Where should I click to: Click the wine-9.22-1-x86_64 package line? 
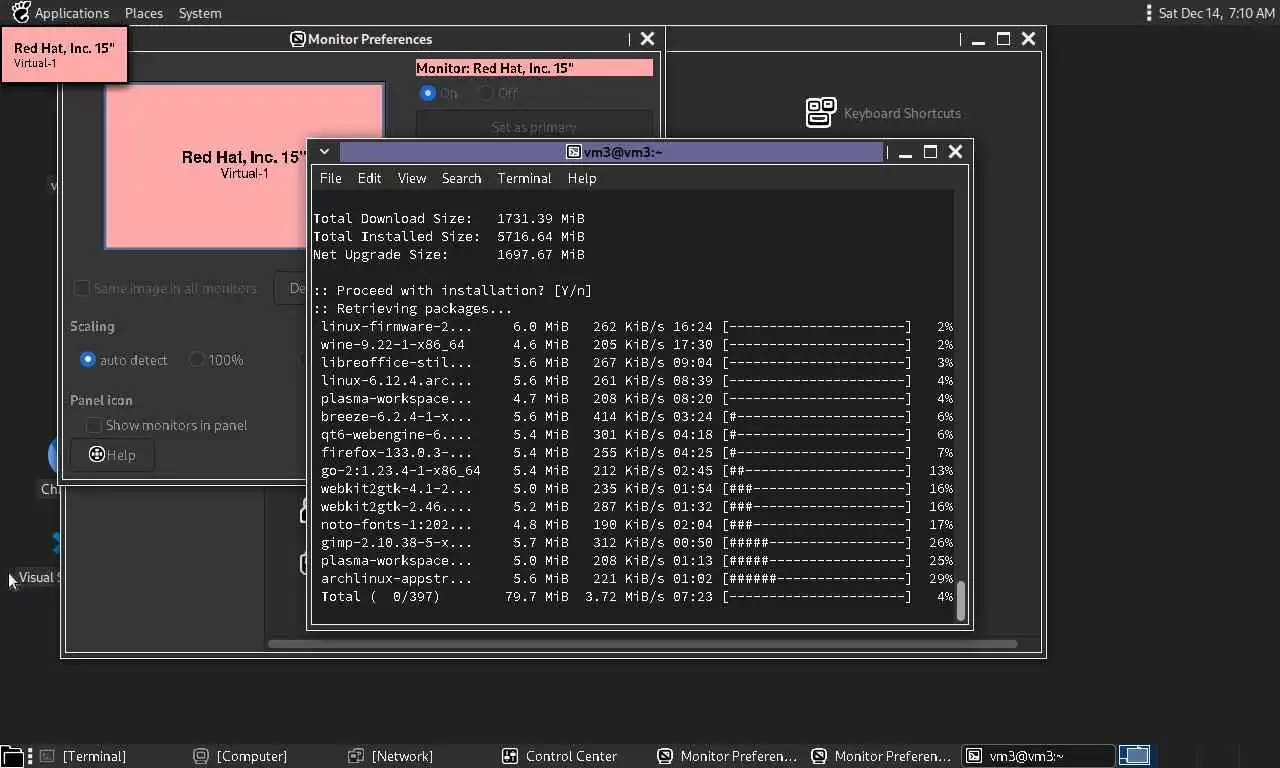pyautogui.click(x=636, y=344)
